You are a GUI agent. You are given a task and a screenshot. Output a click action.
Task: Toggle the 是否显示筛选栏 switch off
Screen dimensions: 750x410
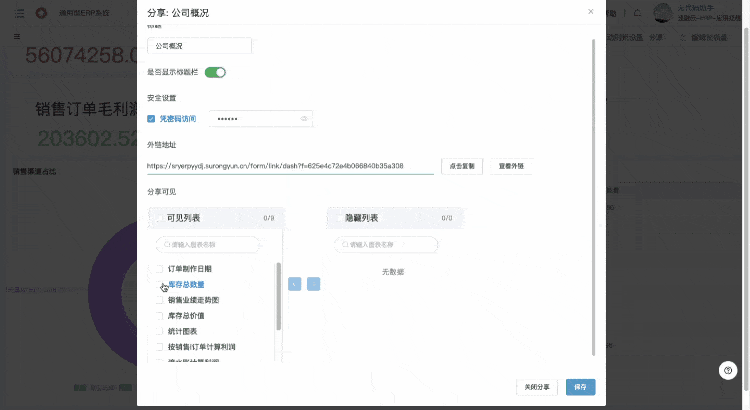[215, 72]
